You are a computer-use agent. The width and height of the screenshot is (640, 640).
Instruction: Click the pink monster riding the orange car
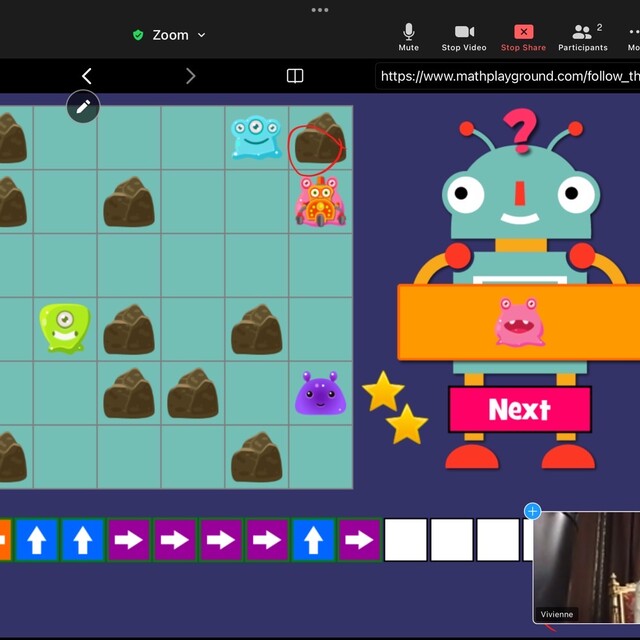(x=320, y=201)
